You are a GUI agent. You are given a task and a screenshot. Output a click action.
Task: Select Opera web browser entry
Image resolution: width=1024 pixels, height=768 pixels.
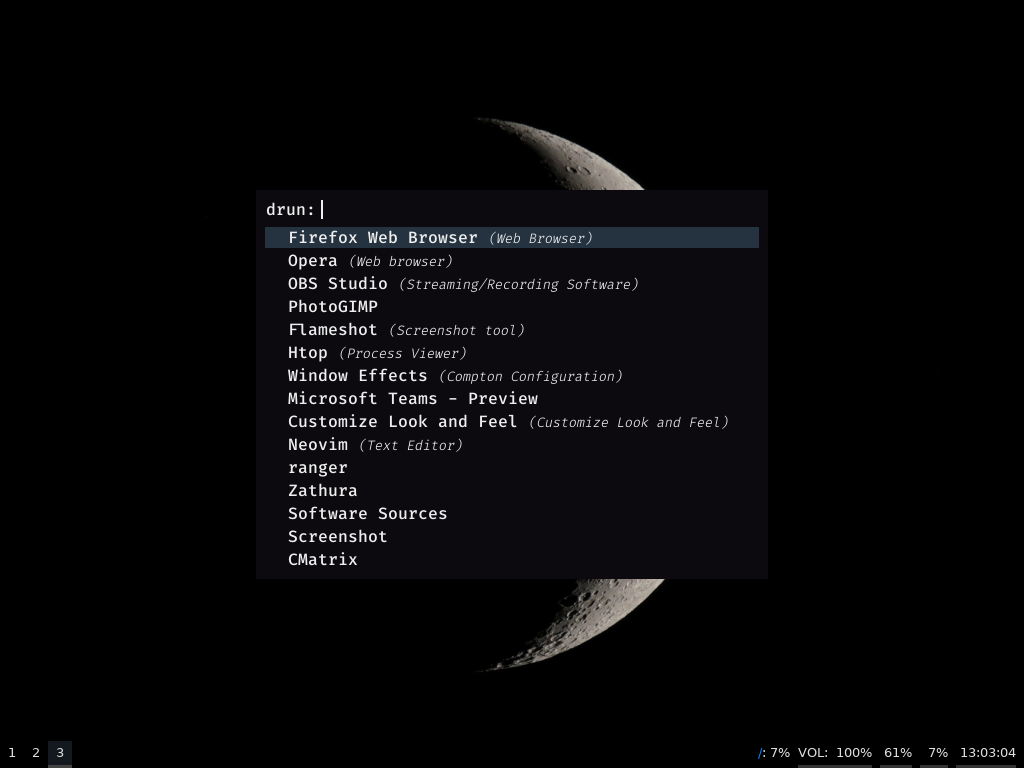pos(511,261)
